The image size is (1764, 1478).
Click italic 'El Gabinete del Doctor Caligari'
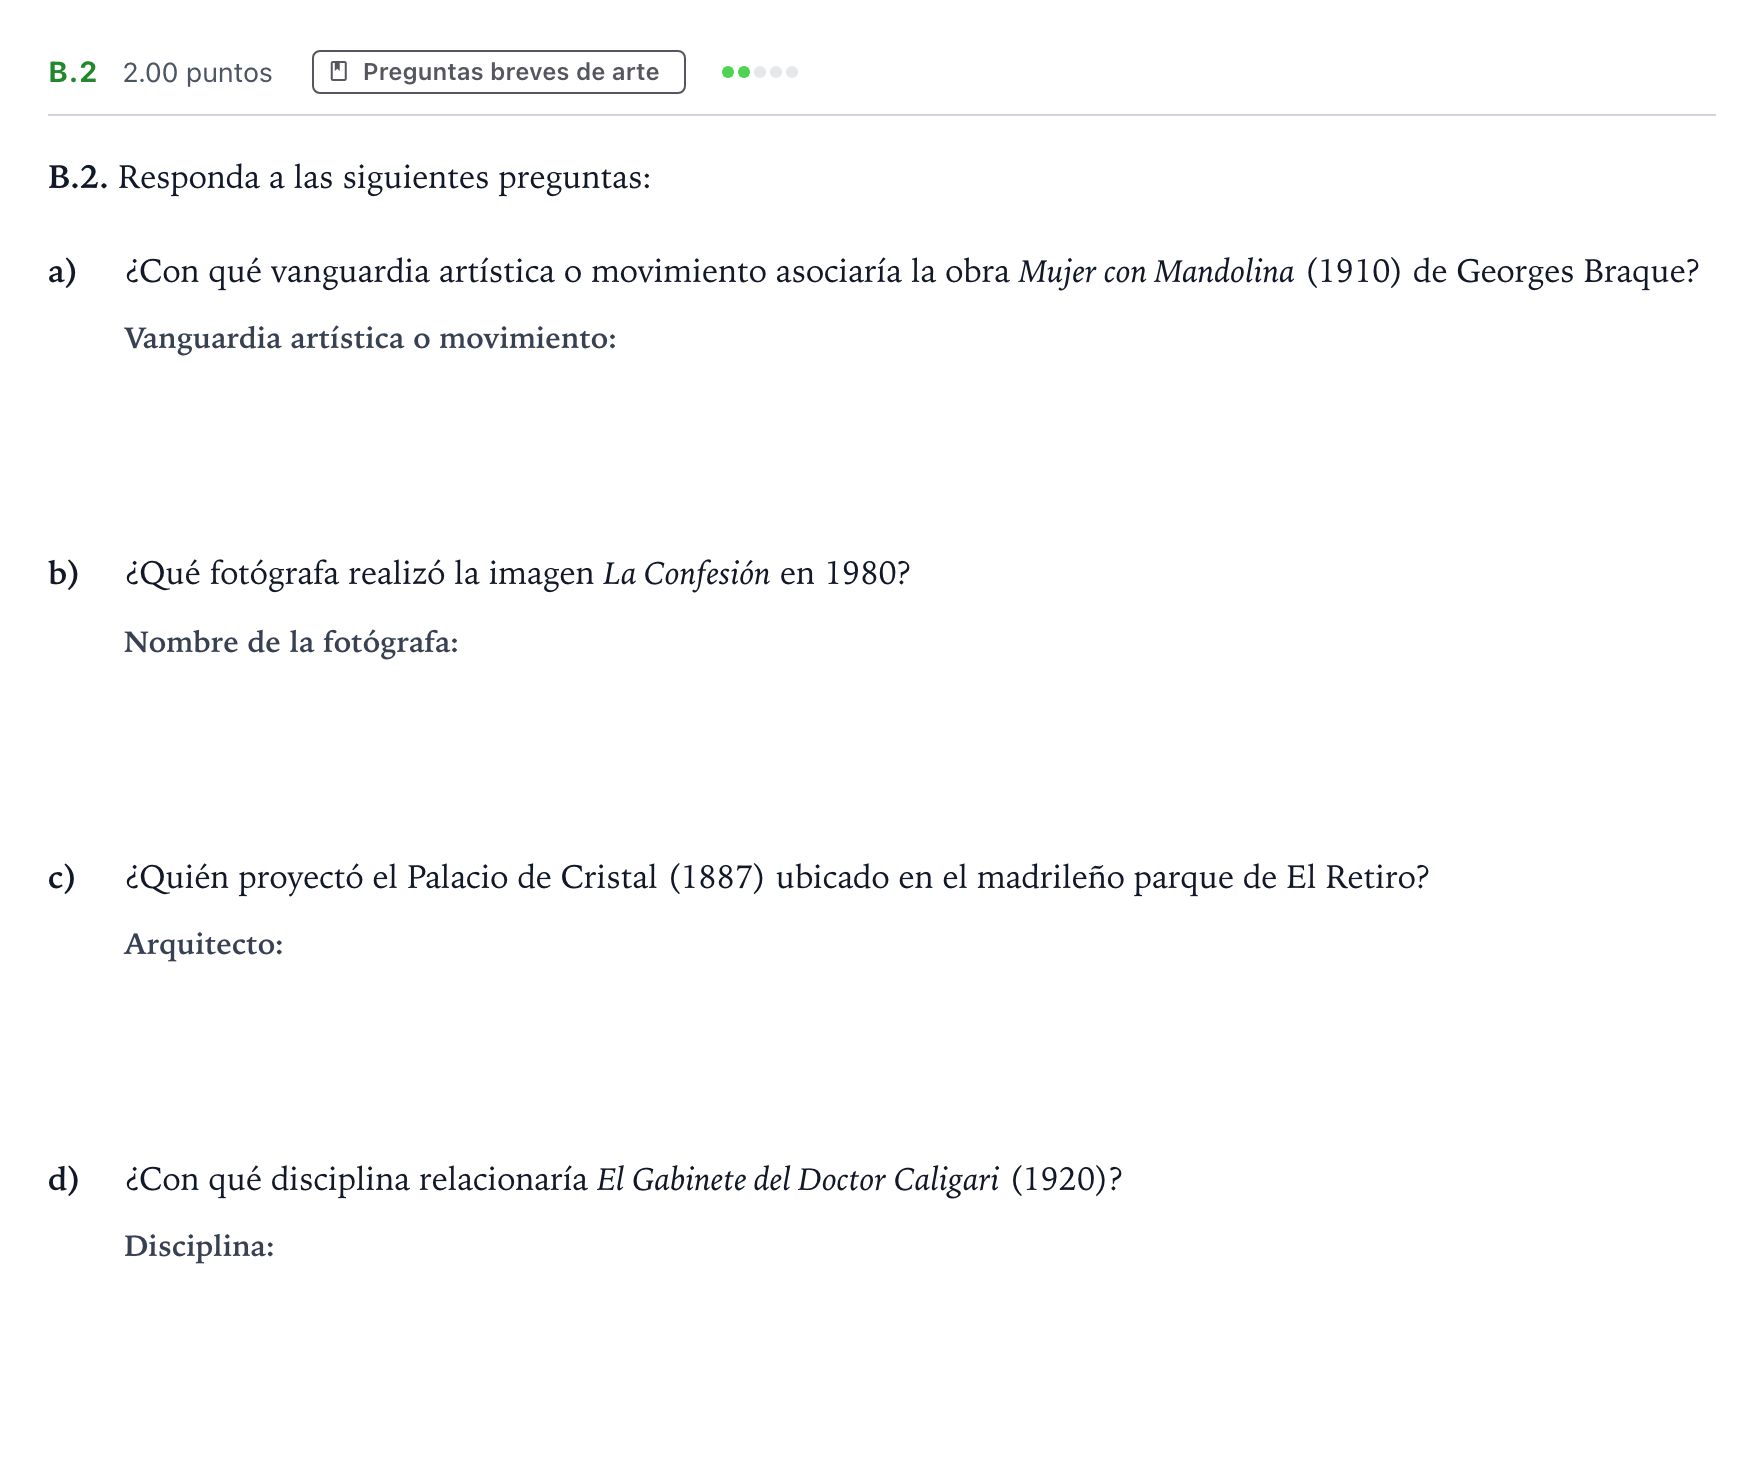point(798,1180)
